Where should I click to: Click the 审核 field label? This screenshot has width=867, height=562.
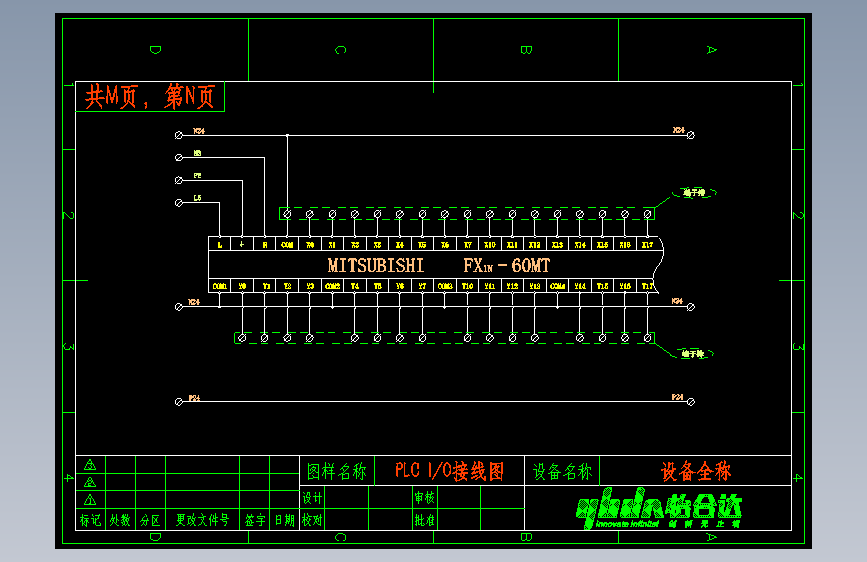tap(425, 498)
